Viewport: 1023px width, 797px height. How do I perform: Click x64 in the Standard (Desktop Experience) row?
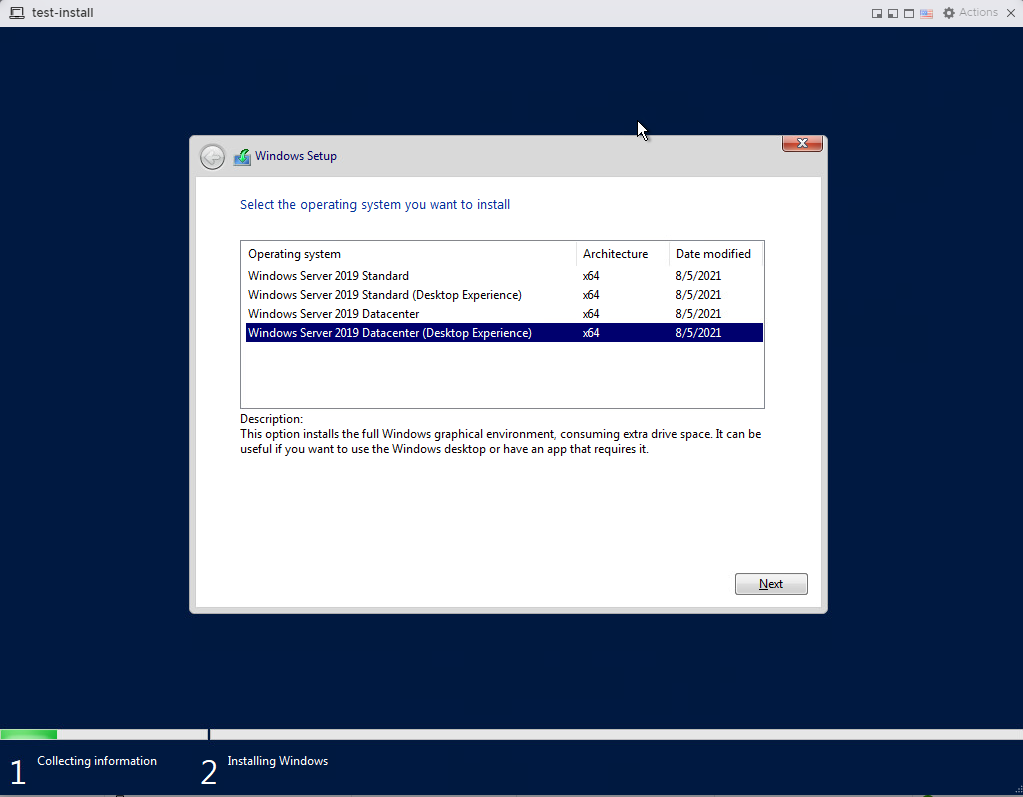(591, 295)
